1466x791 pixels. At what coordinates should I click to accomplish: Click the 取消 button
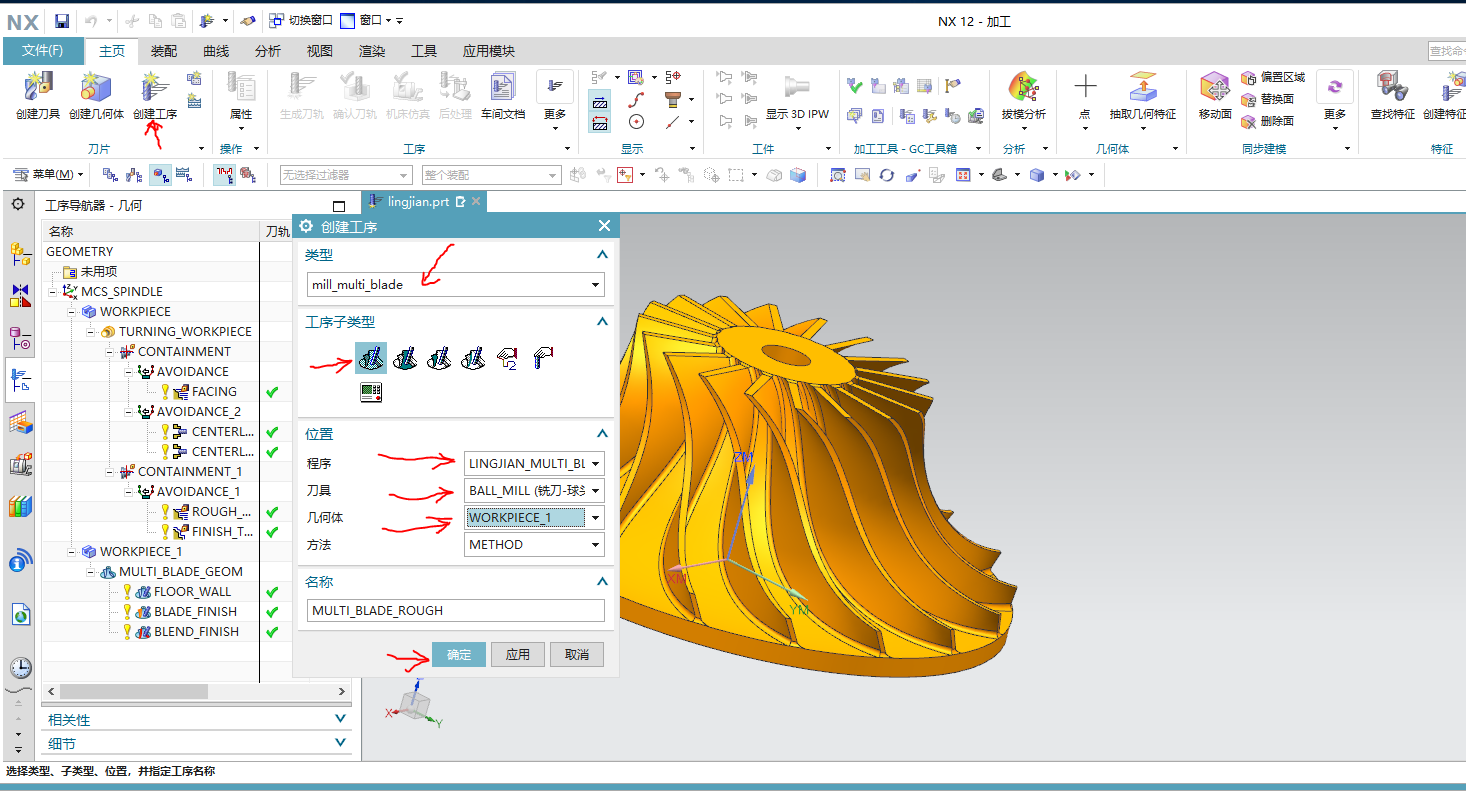coord(577,655)
